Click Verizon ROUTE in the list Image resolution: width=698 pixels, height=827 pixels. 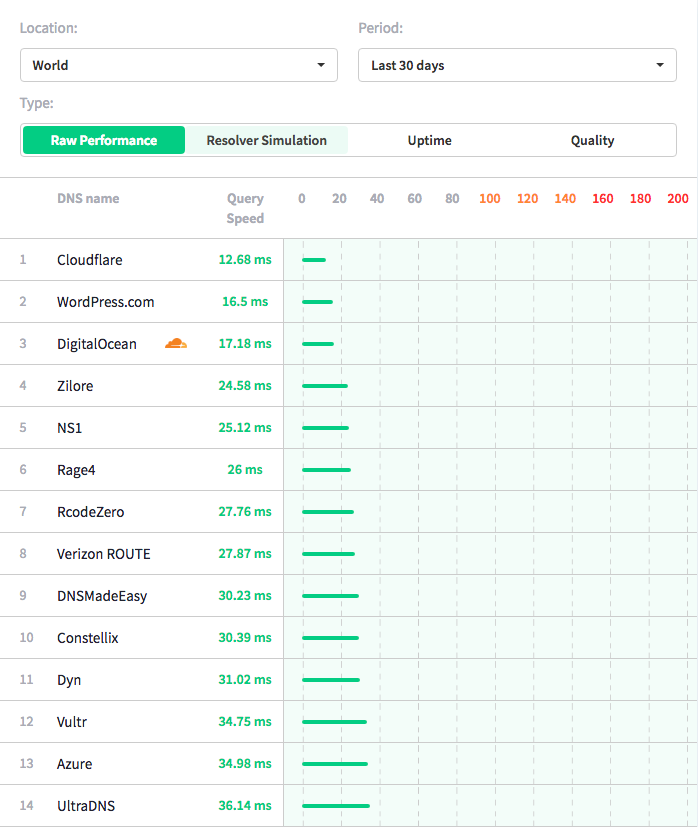(104, 554)
